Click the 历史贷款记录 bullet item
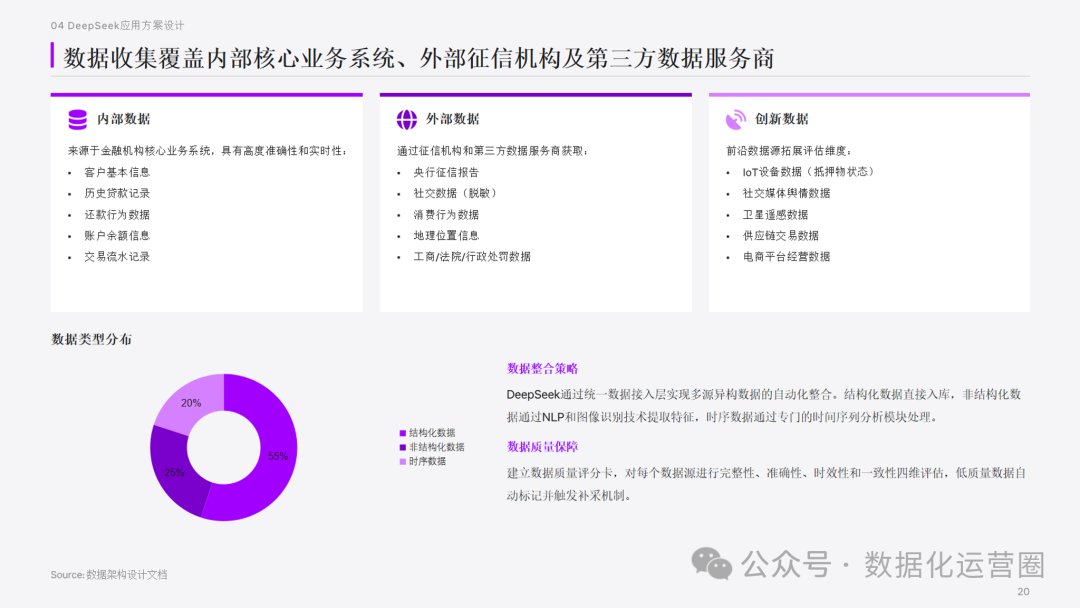 (x=117, y=193)
